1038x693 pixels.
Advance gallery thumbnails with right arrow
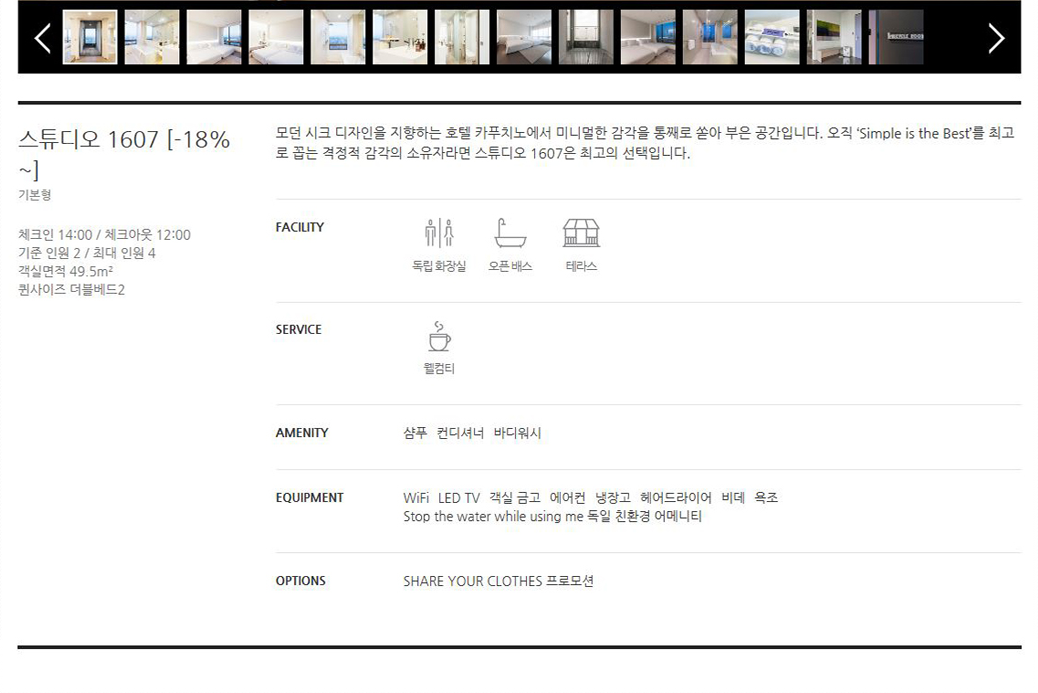996,38
